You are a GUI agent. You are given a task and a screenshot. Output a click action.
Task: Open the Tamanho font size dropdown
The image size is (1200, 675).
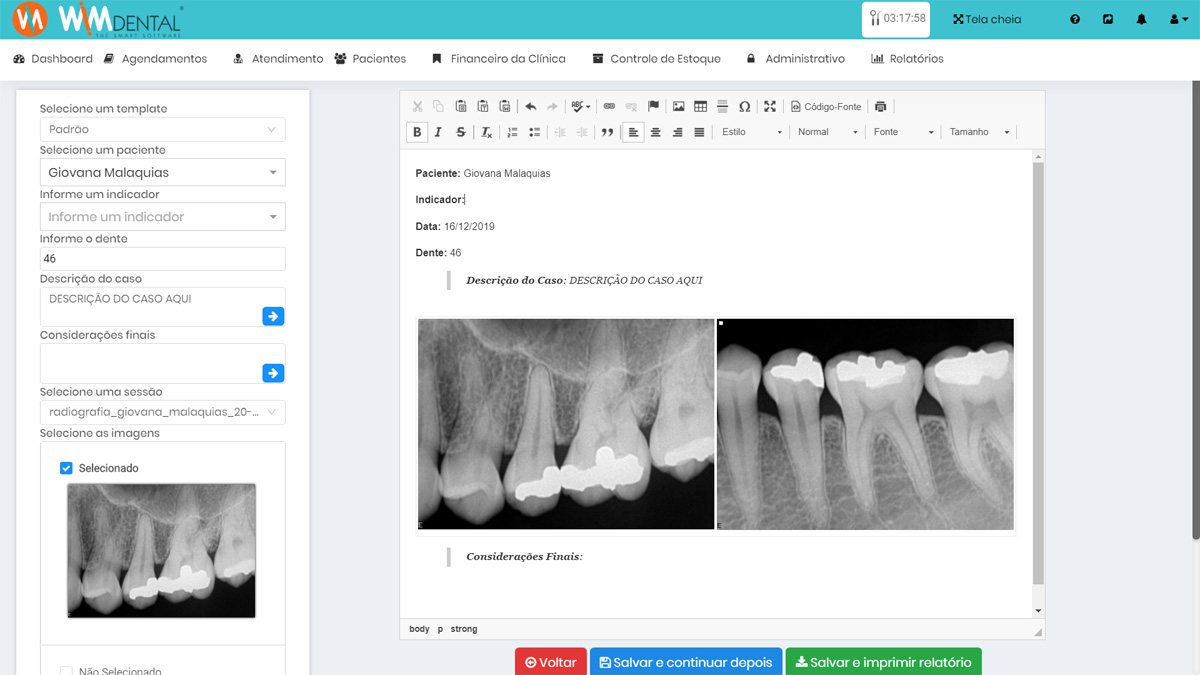coord(979,132)
